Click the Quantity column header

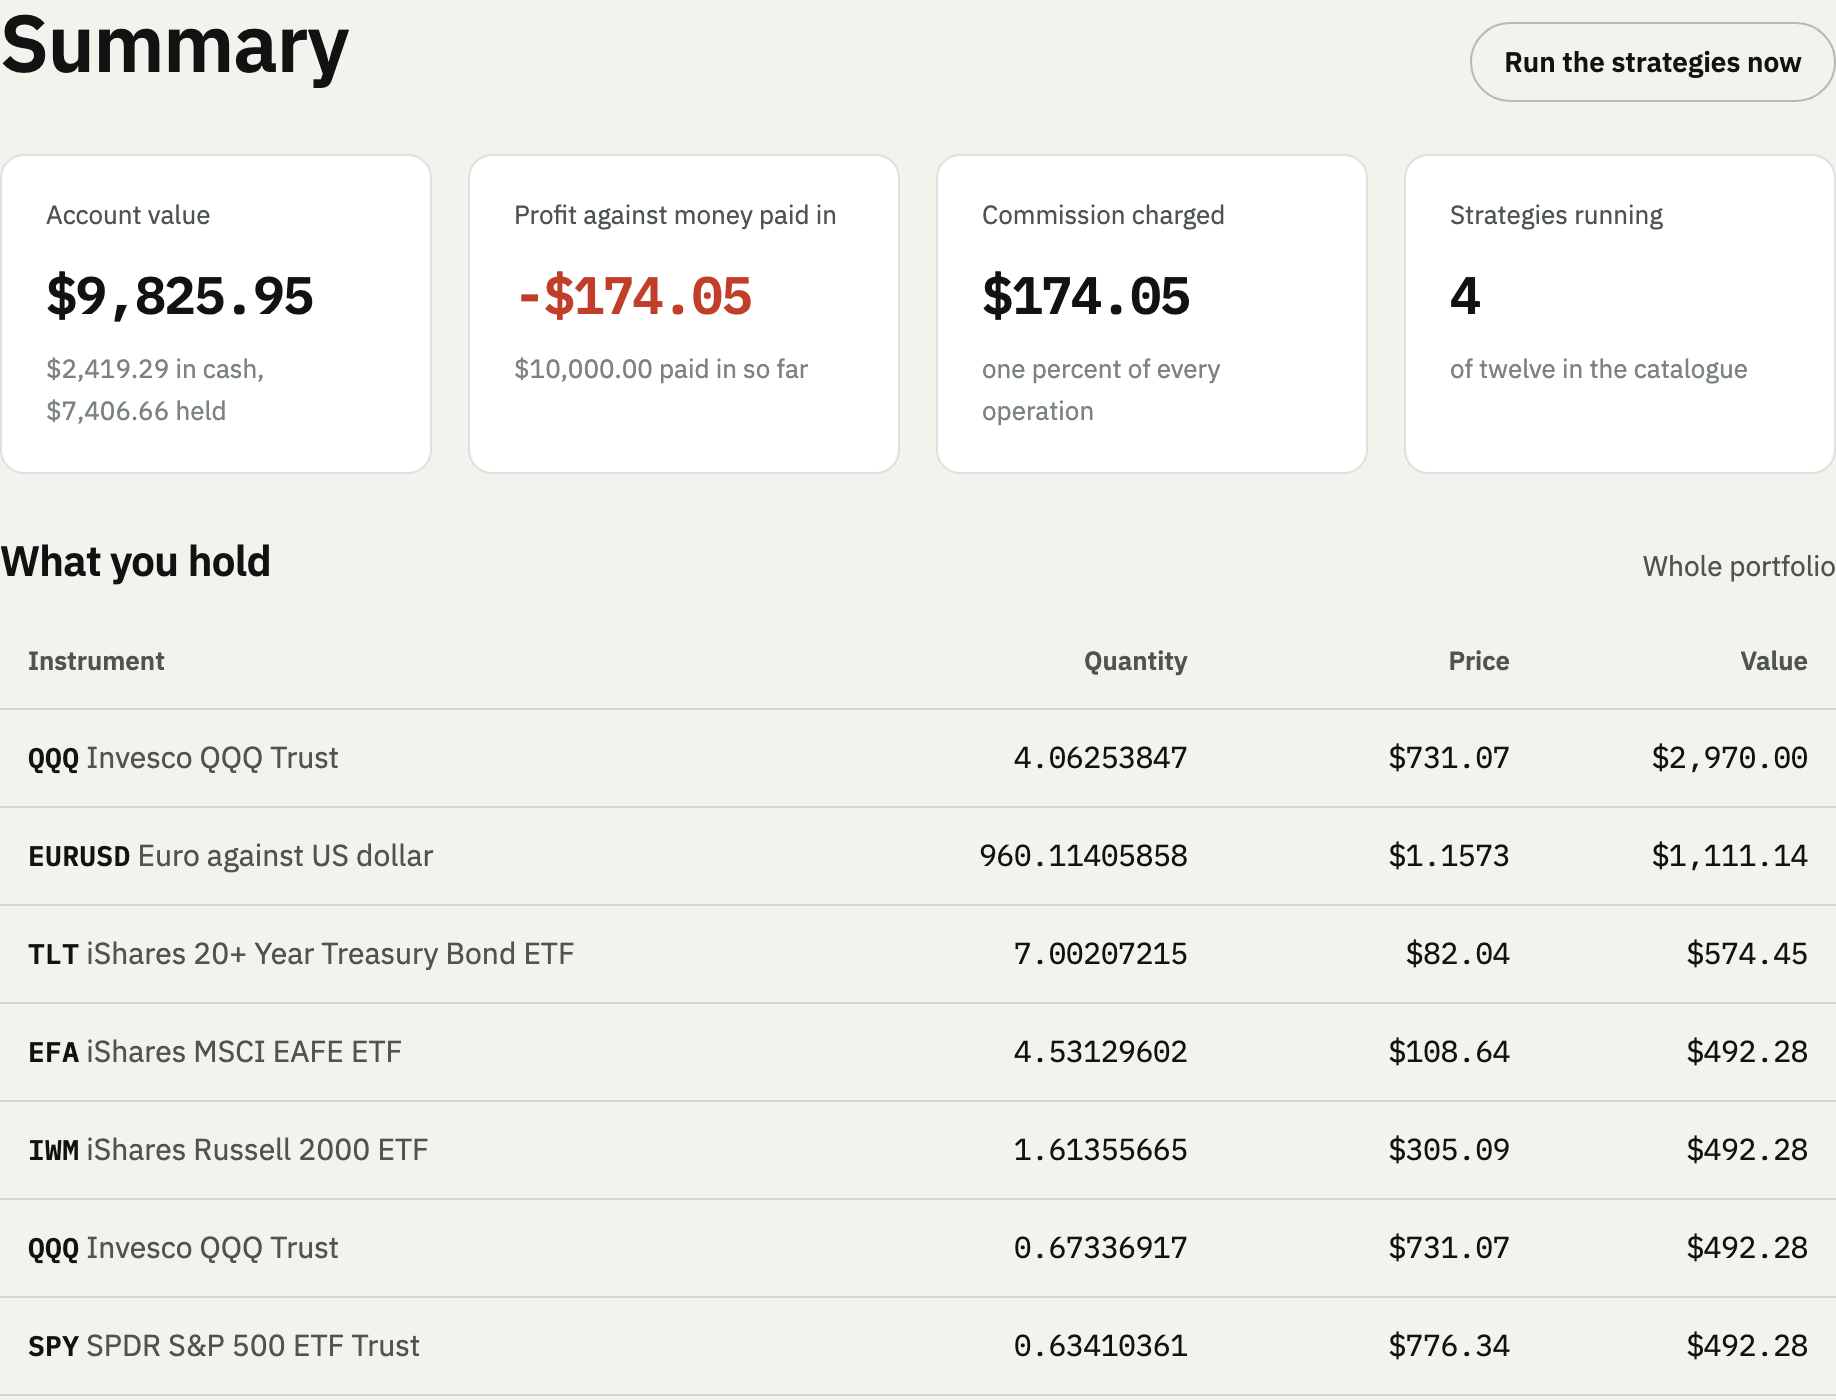click(x=1136, y=661)
